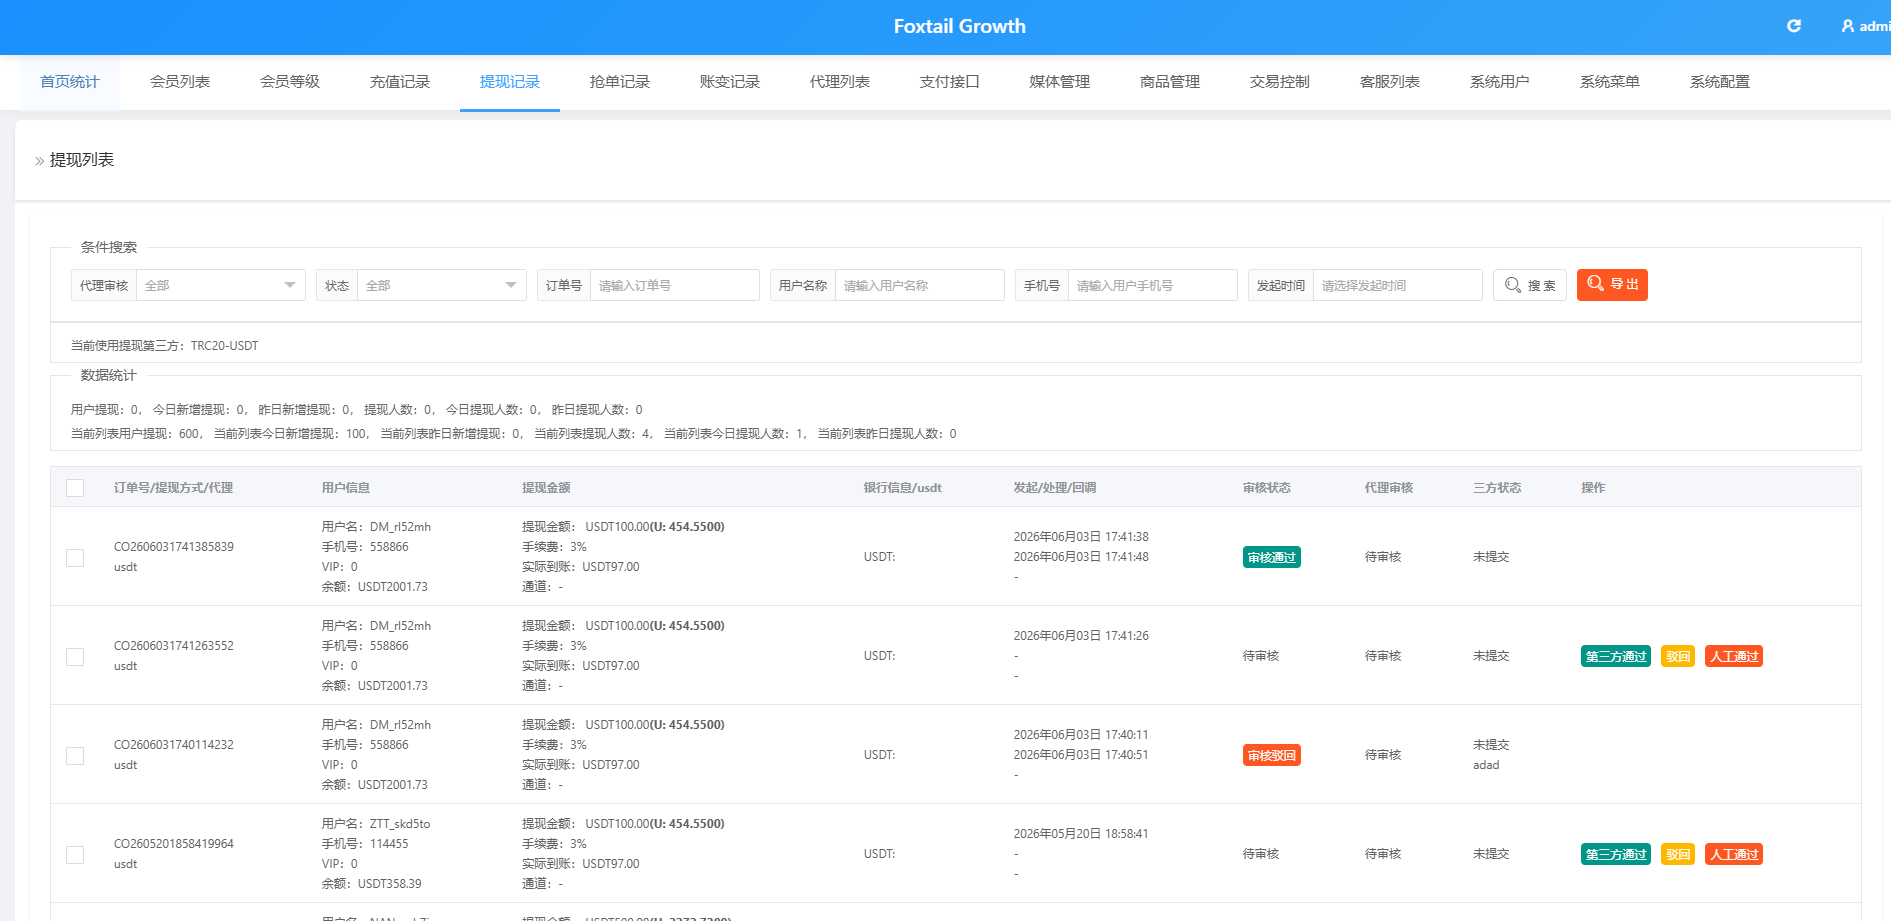The height and width of the screenshot is (921, 1891).
Task: Open the 账变记录 tab
Action: point(730,82)
